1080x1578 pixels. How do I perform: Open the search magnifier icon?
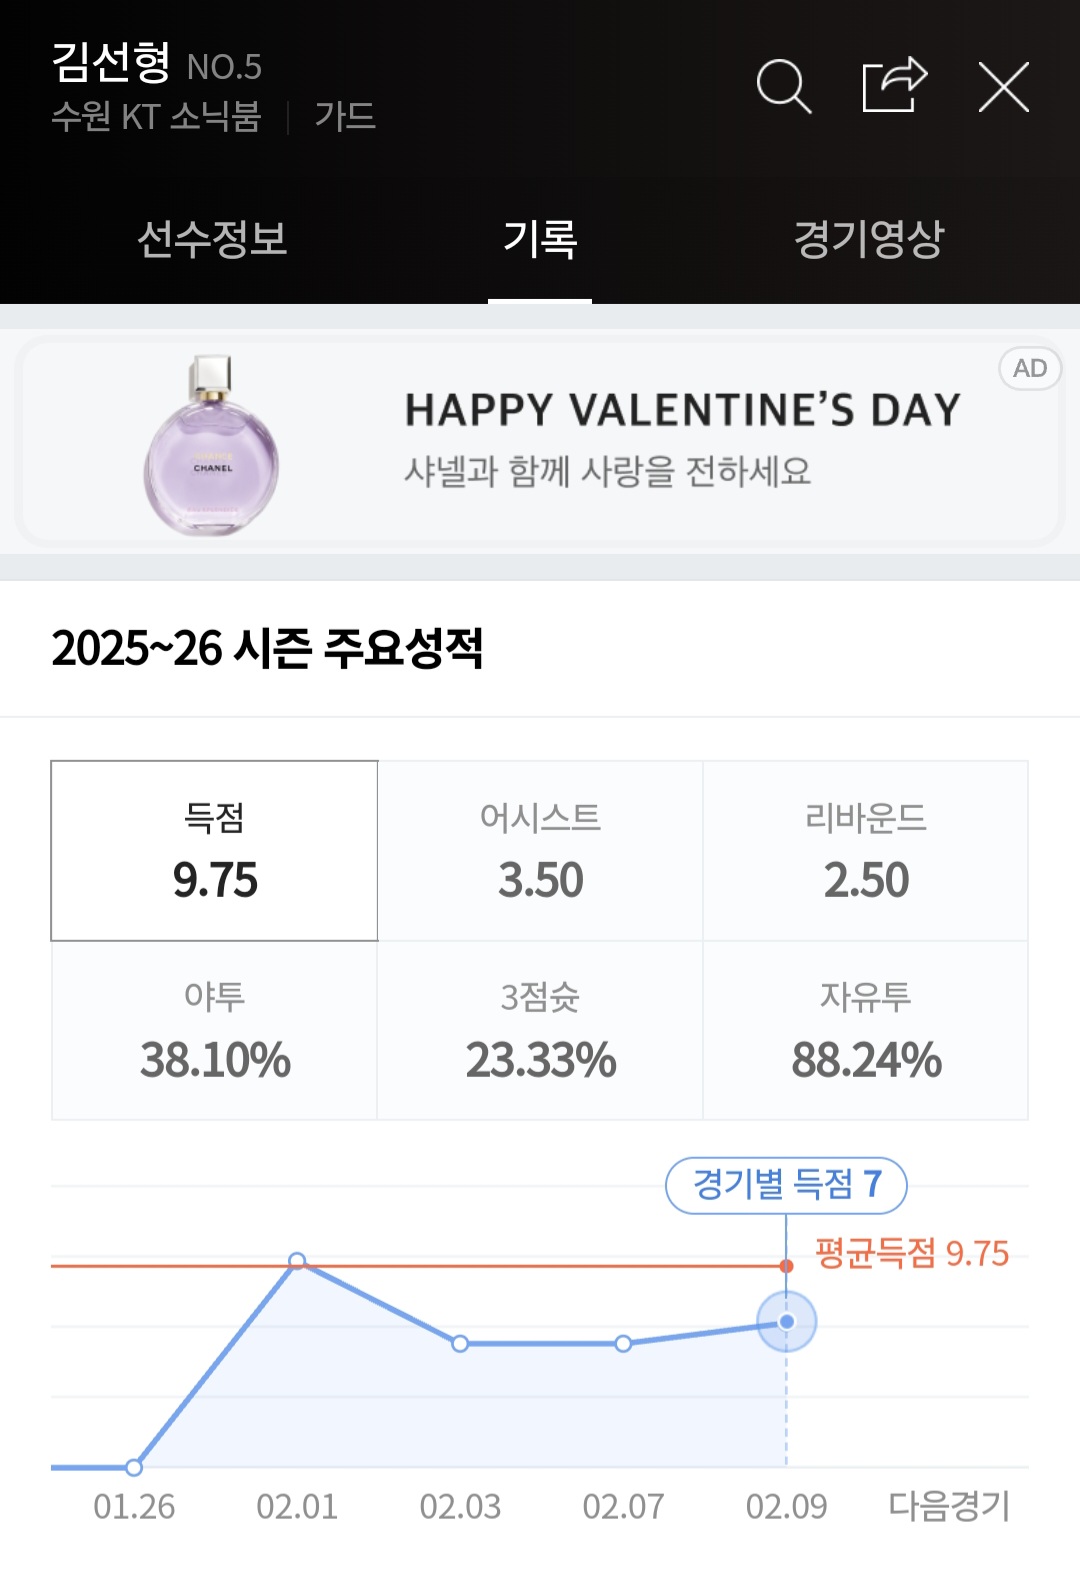point(783,86)
